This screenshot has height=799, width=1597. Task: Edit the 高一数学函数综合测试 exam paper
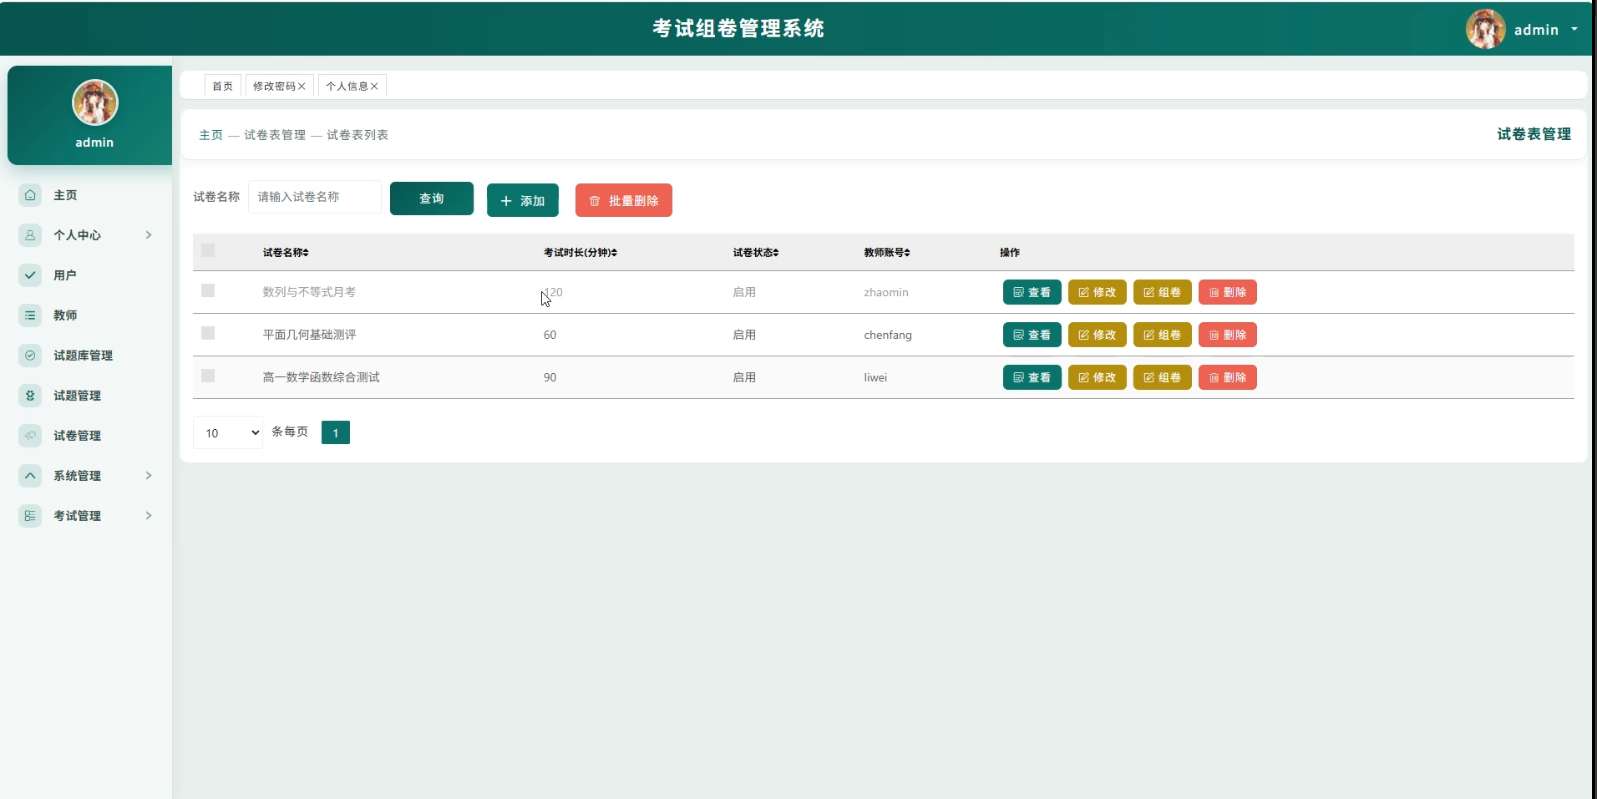click(x=1097, y=377)
